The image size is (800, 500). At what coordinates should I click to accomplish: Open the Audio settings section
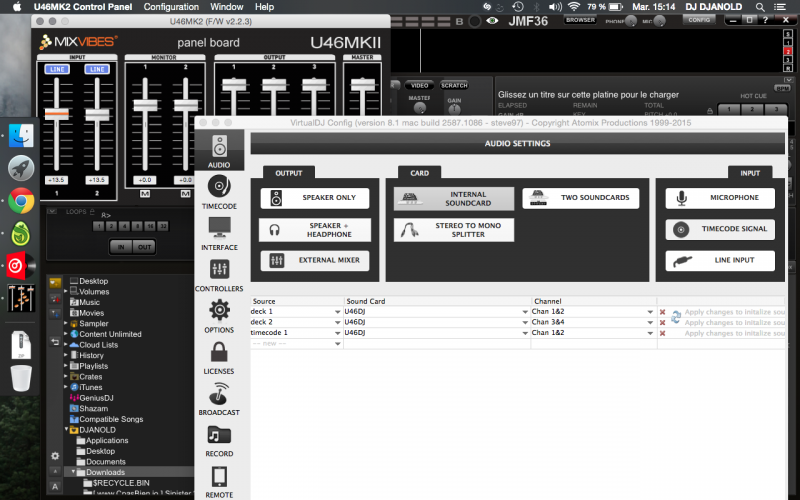click(219, 151)
